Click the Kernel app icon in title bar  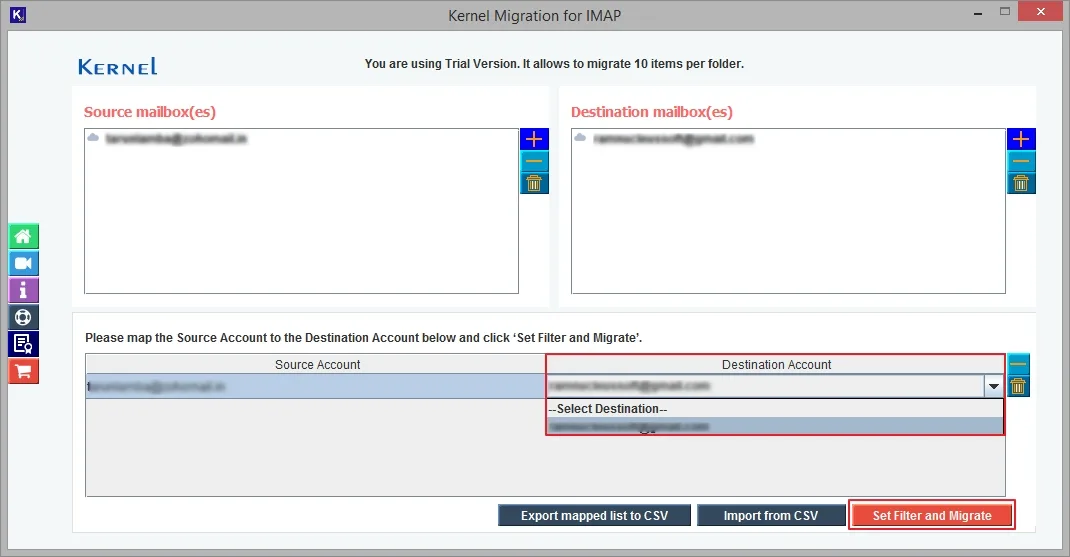click(18, 14)
